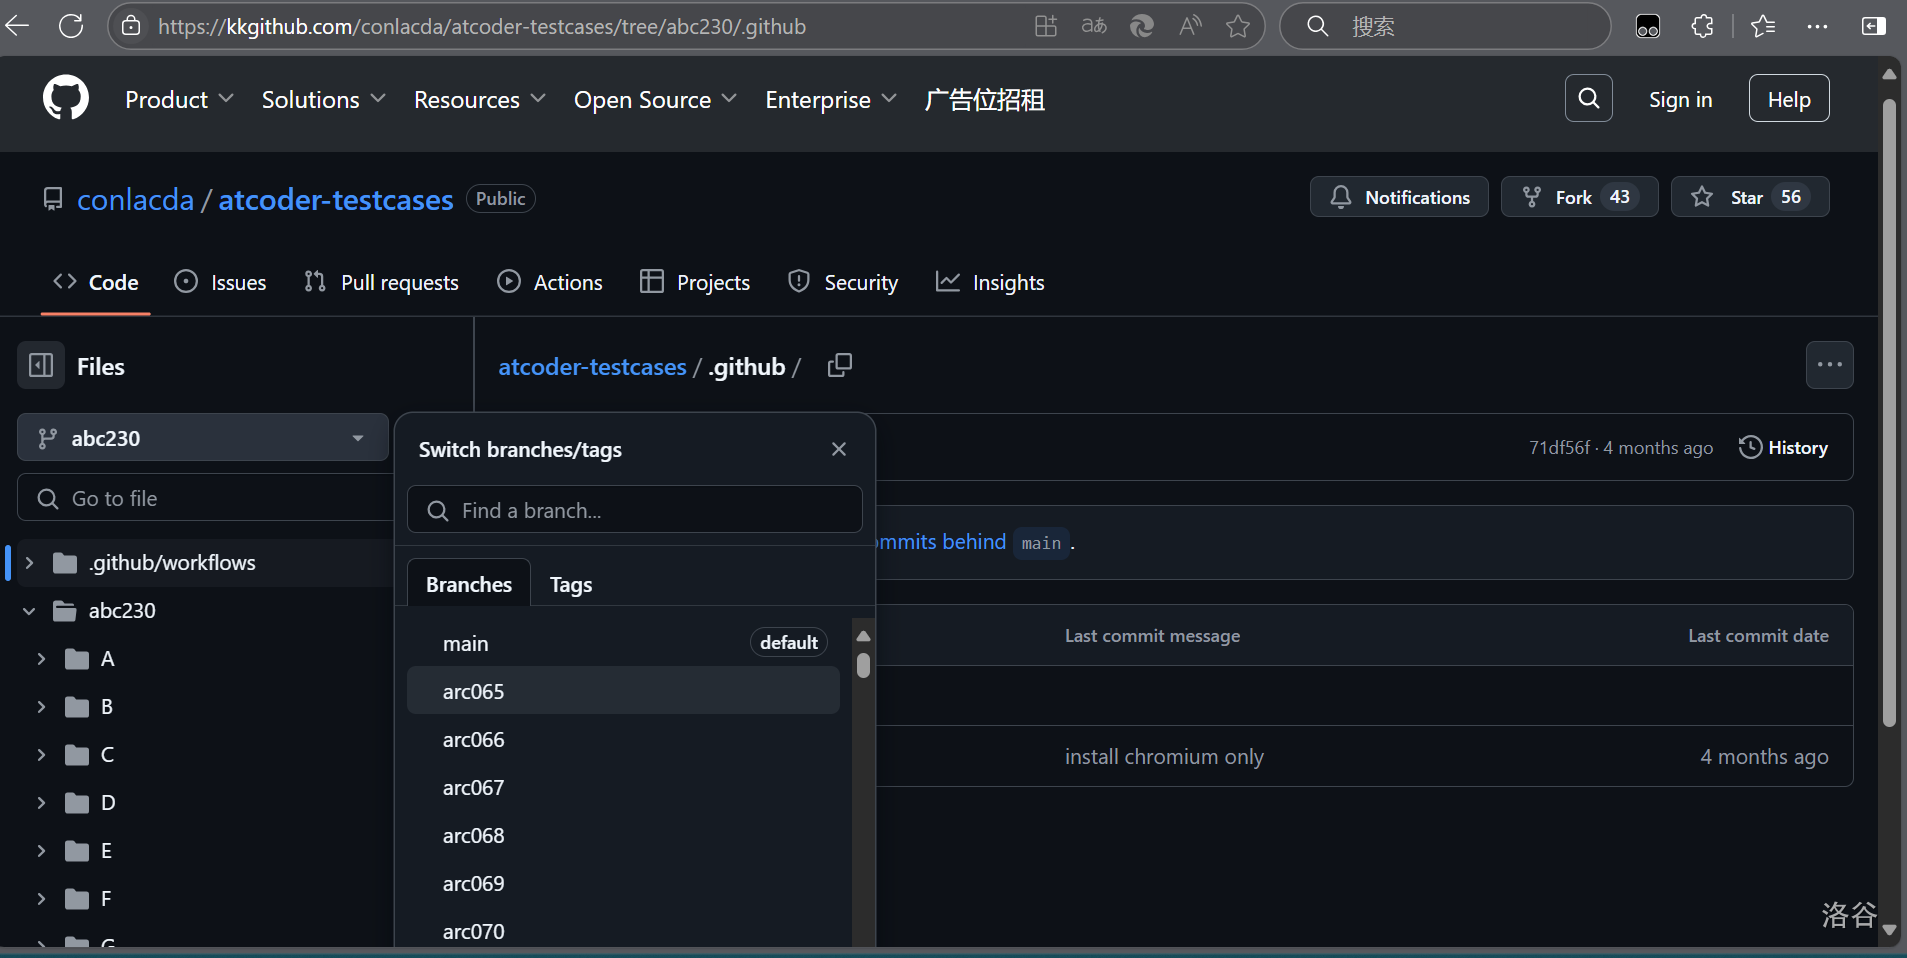Open GitHub search with magnifier icon

point(1588,98)
